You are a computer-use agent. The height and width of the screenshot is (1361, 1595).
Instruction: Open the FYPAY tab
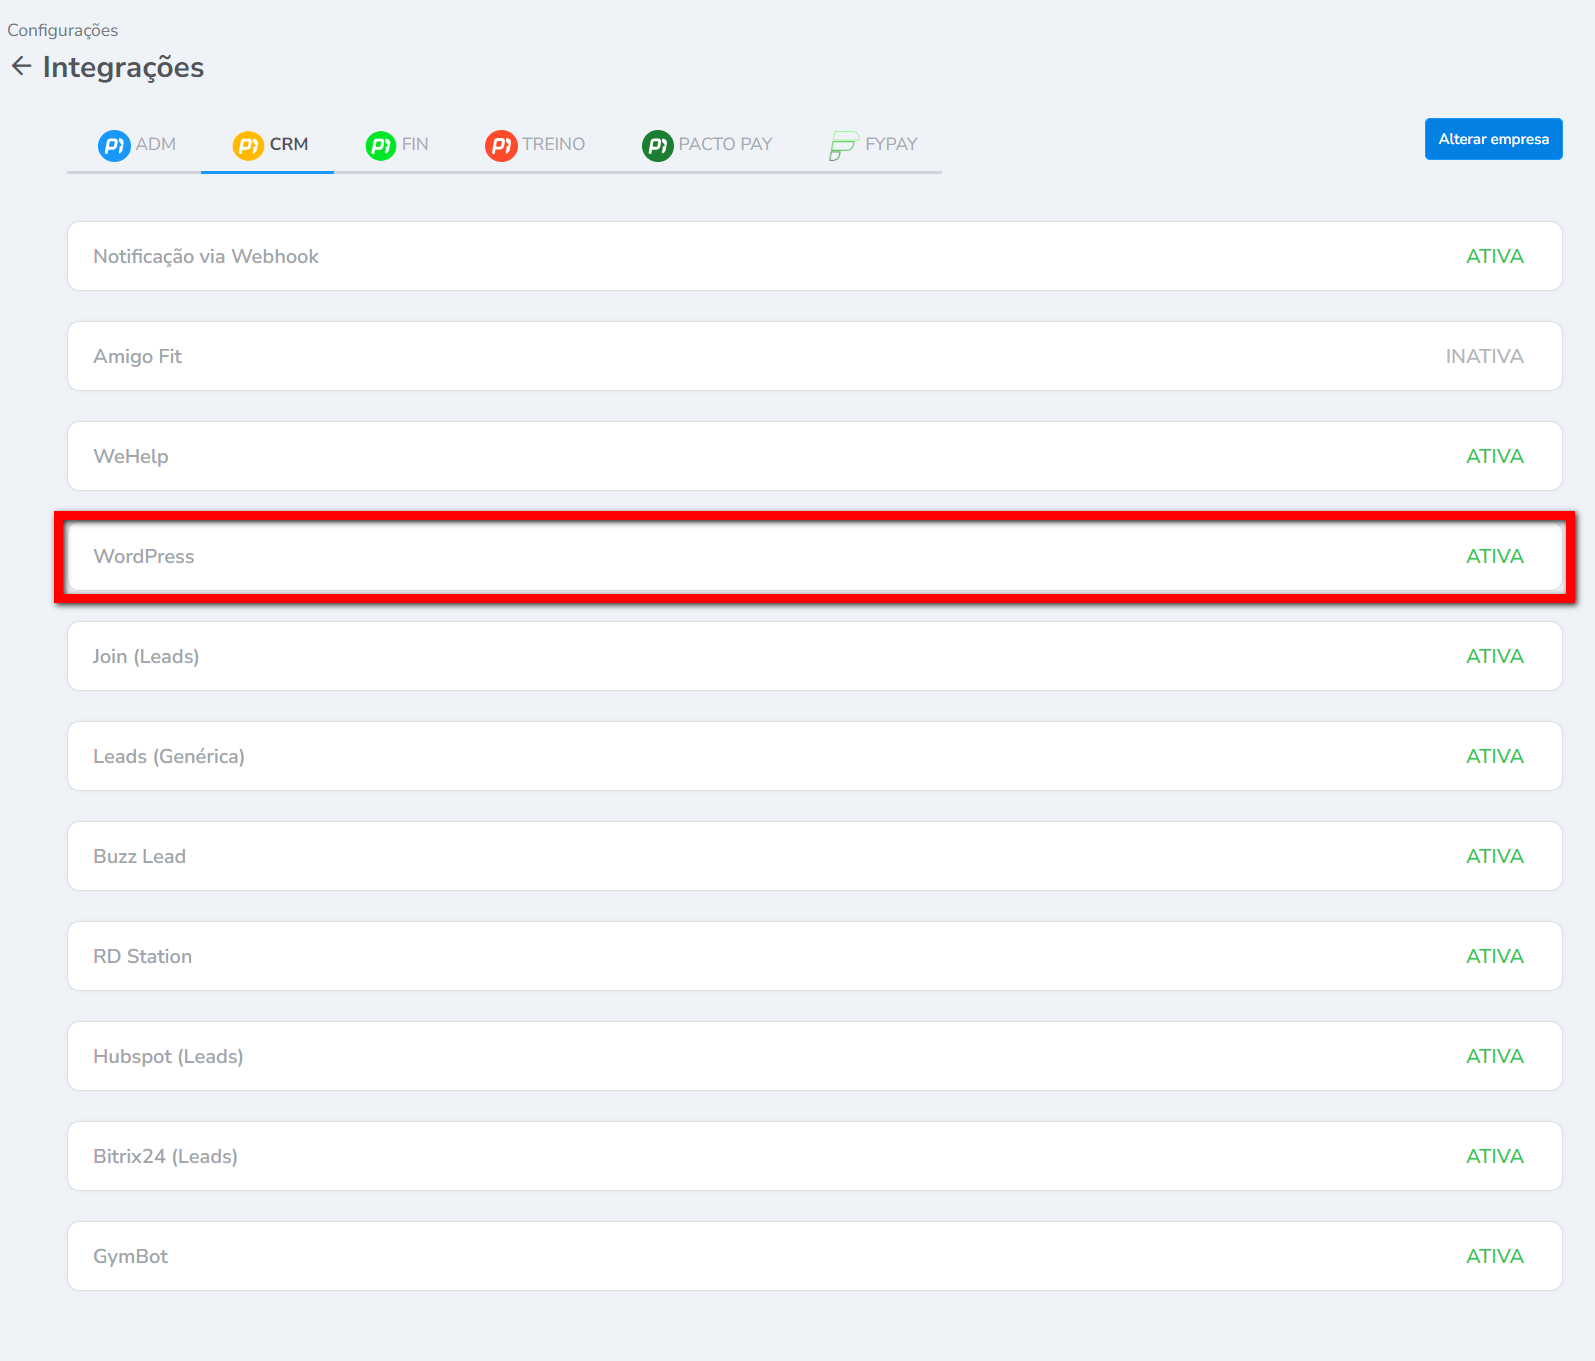(x=890, y=144)
